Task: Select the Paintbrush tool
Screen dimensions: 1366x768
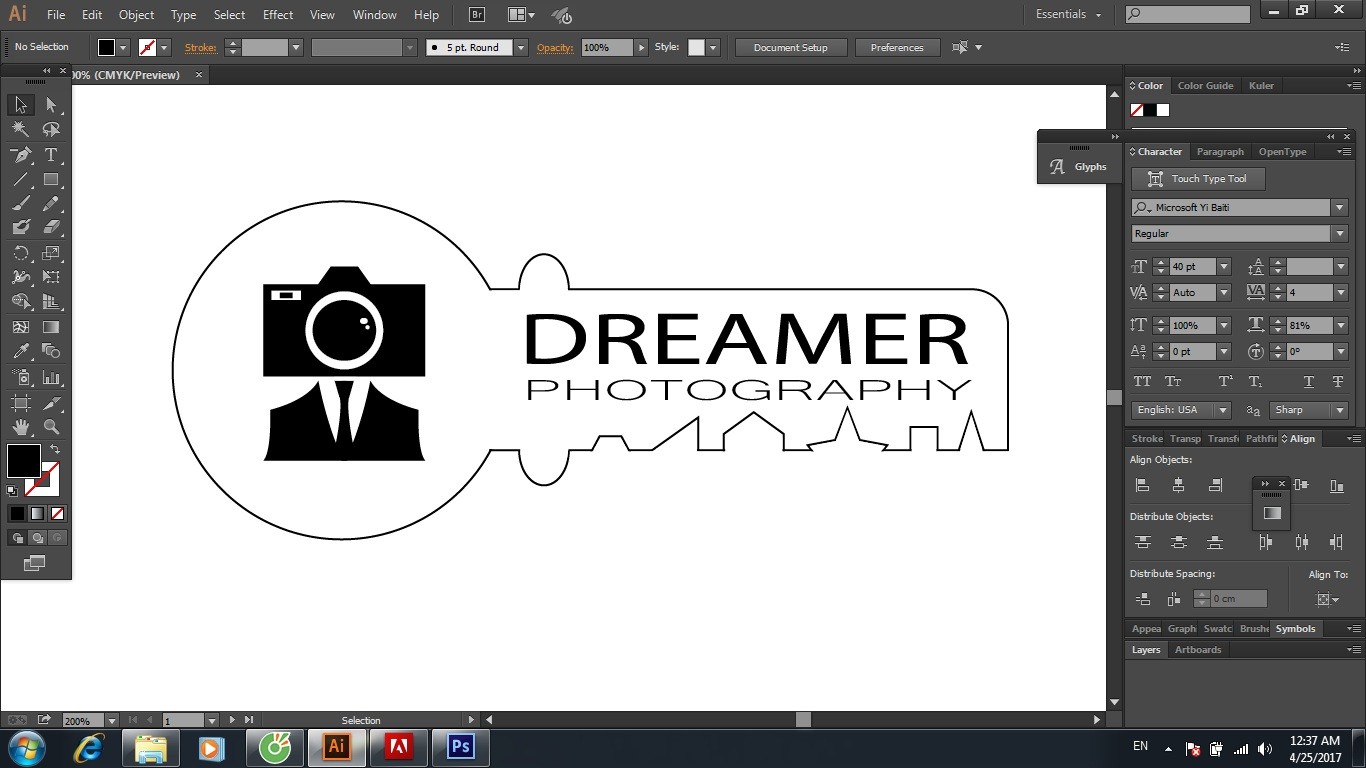Action: pyautogui.click(x=20, y=204)
